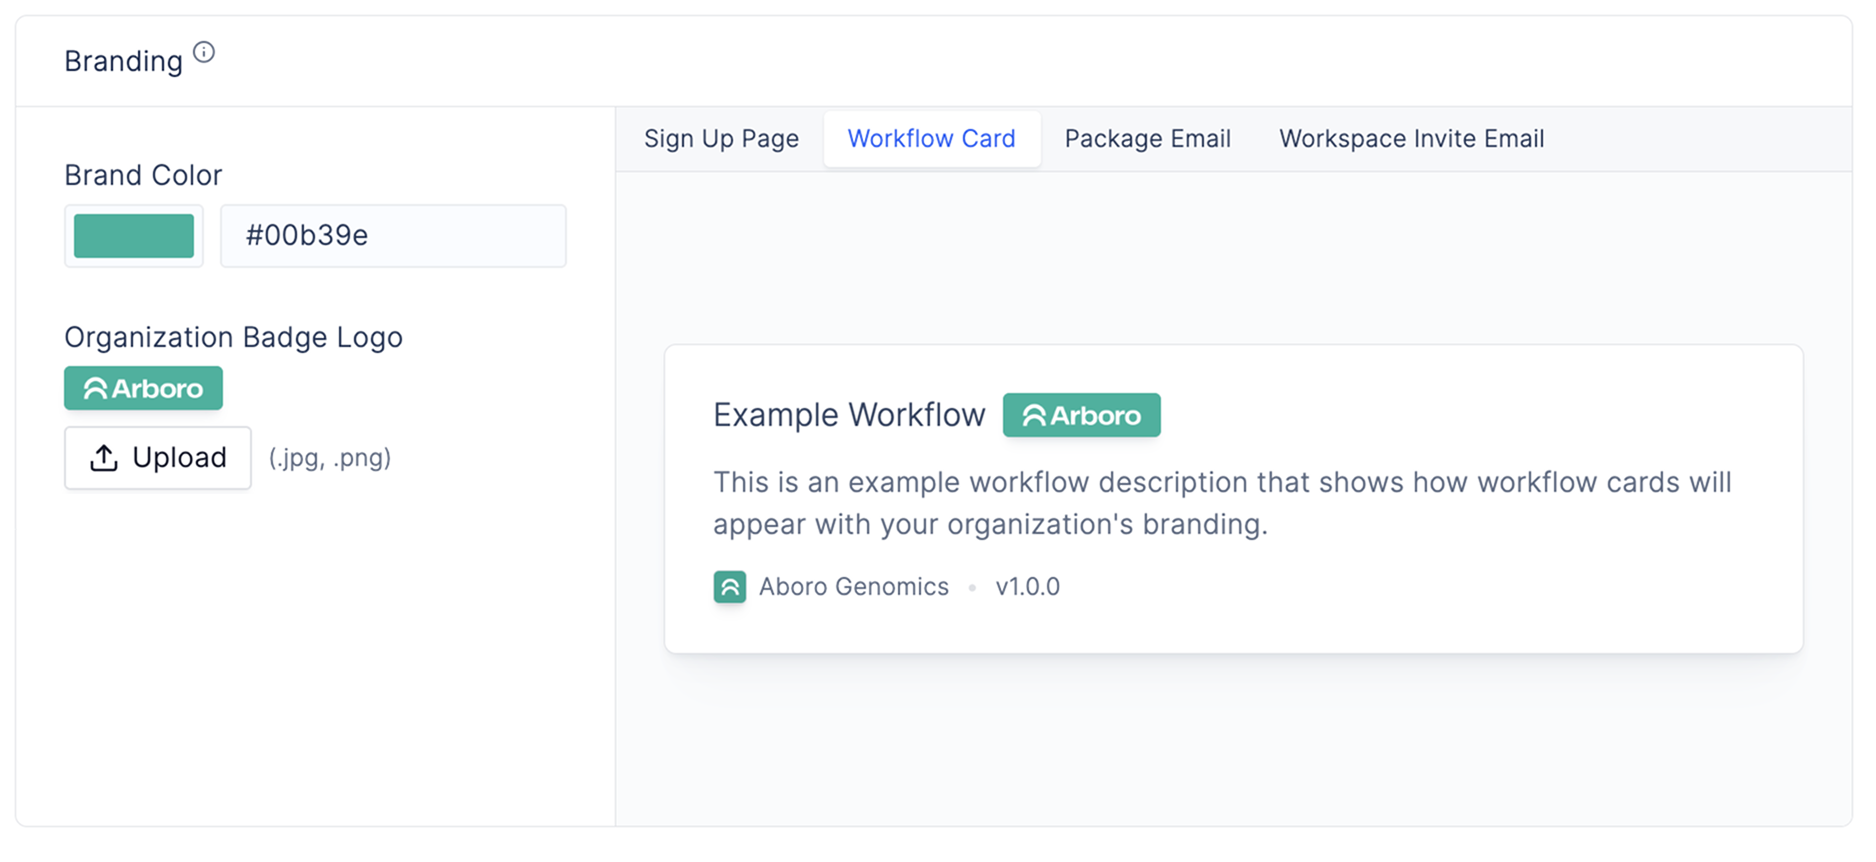Click the Organization Badge Logo label

click(x=233, y=337)
